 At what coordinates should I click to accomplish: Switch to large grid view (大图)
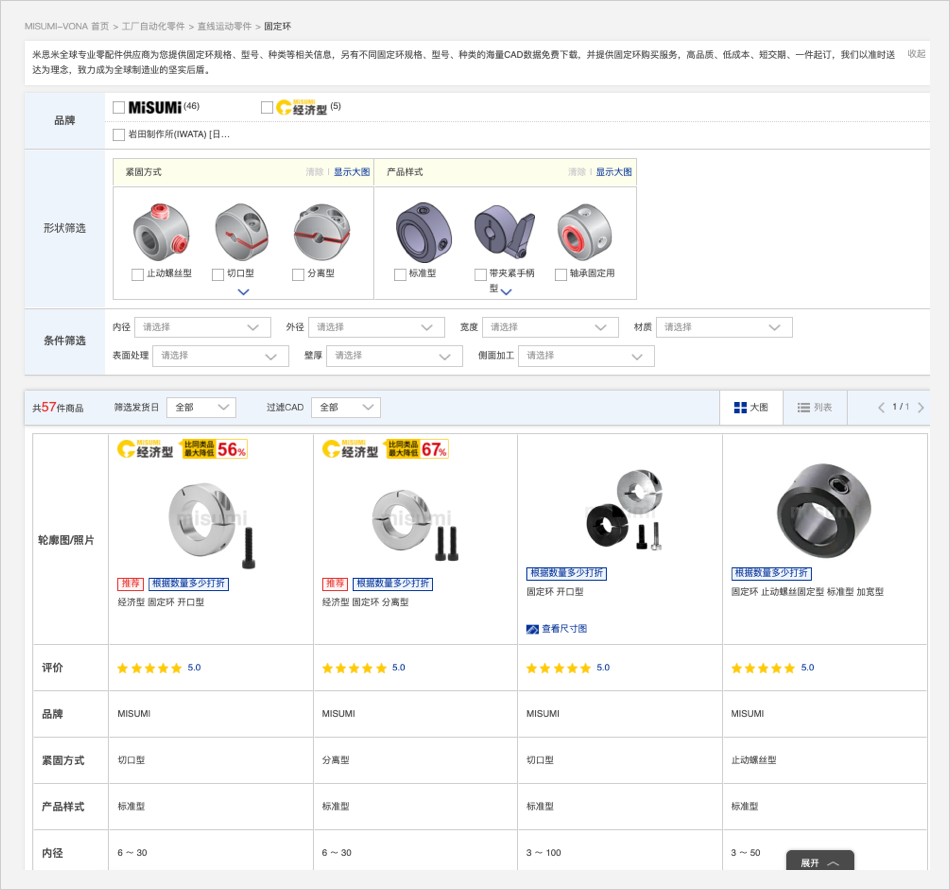[750, 407]
